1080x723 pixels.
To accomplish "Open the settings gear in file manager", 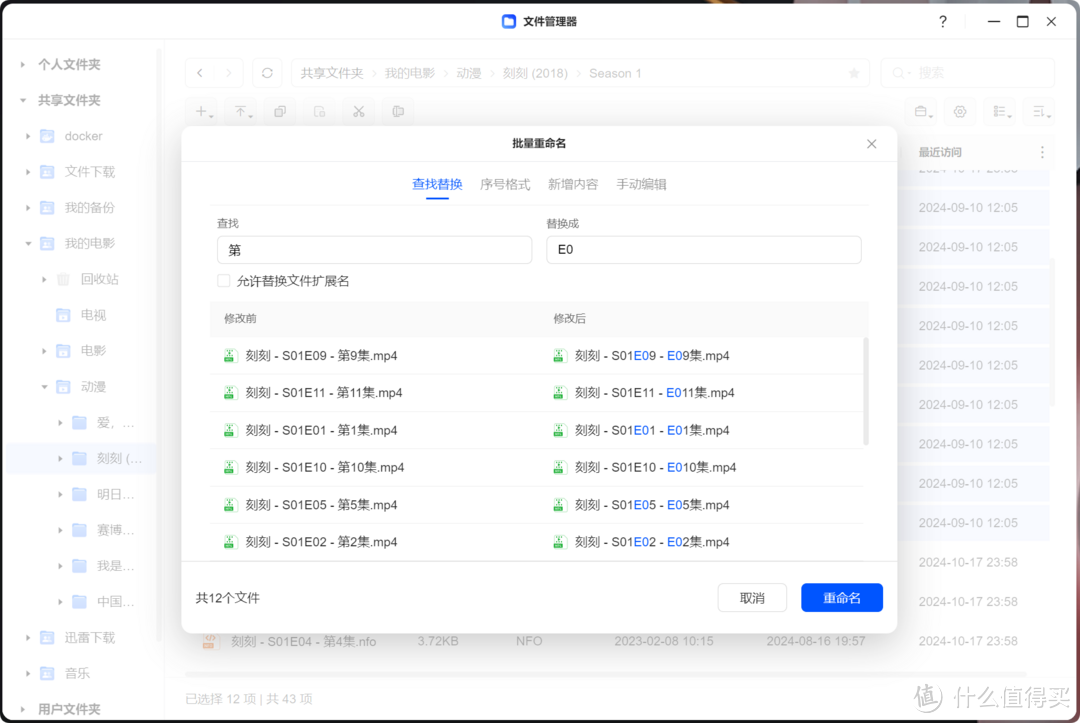I will (x=960, y=111).
